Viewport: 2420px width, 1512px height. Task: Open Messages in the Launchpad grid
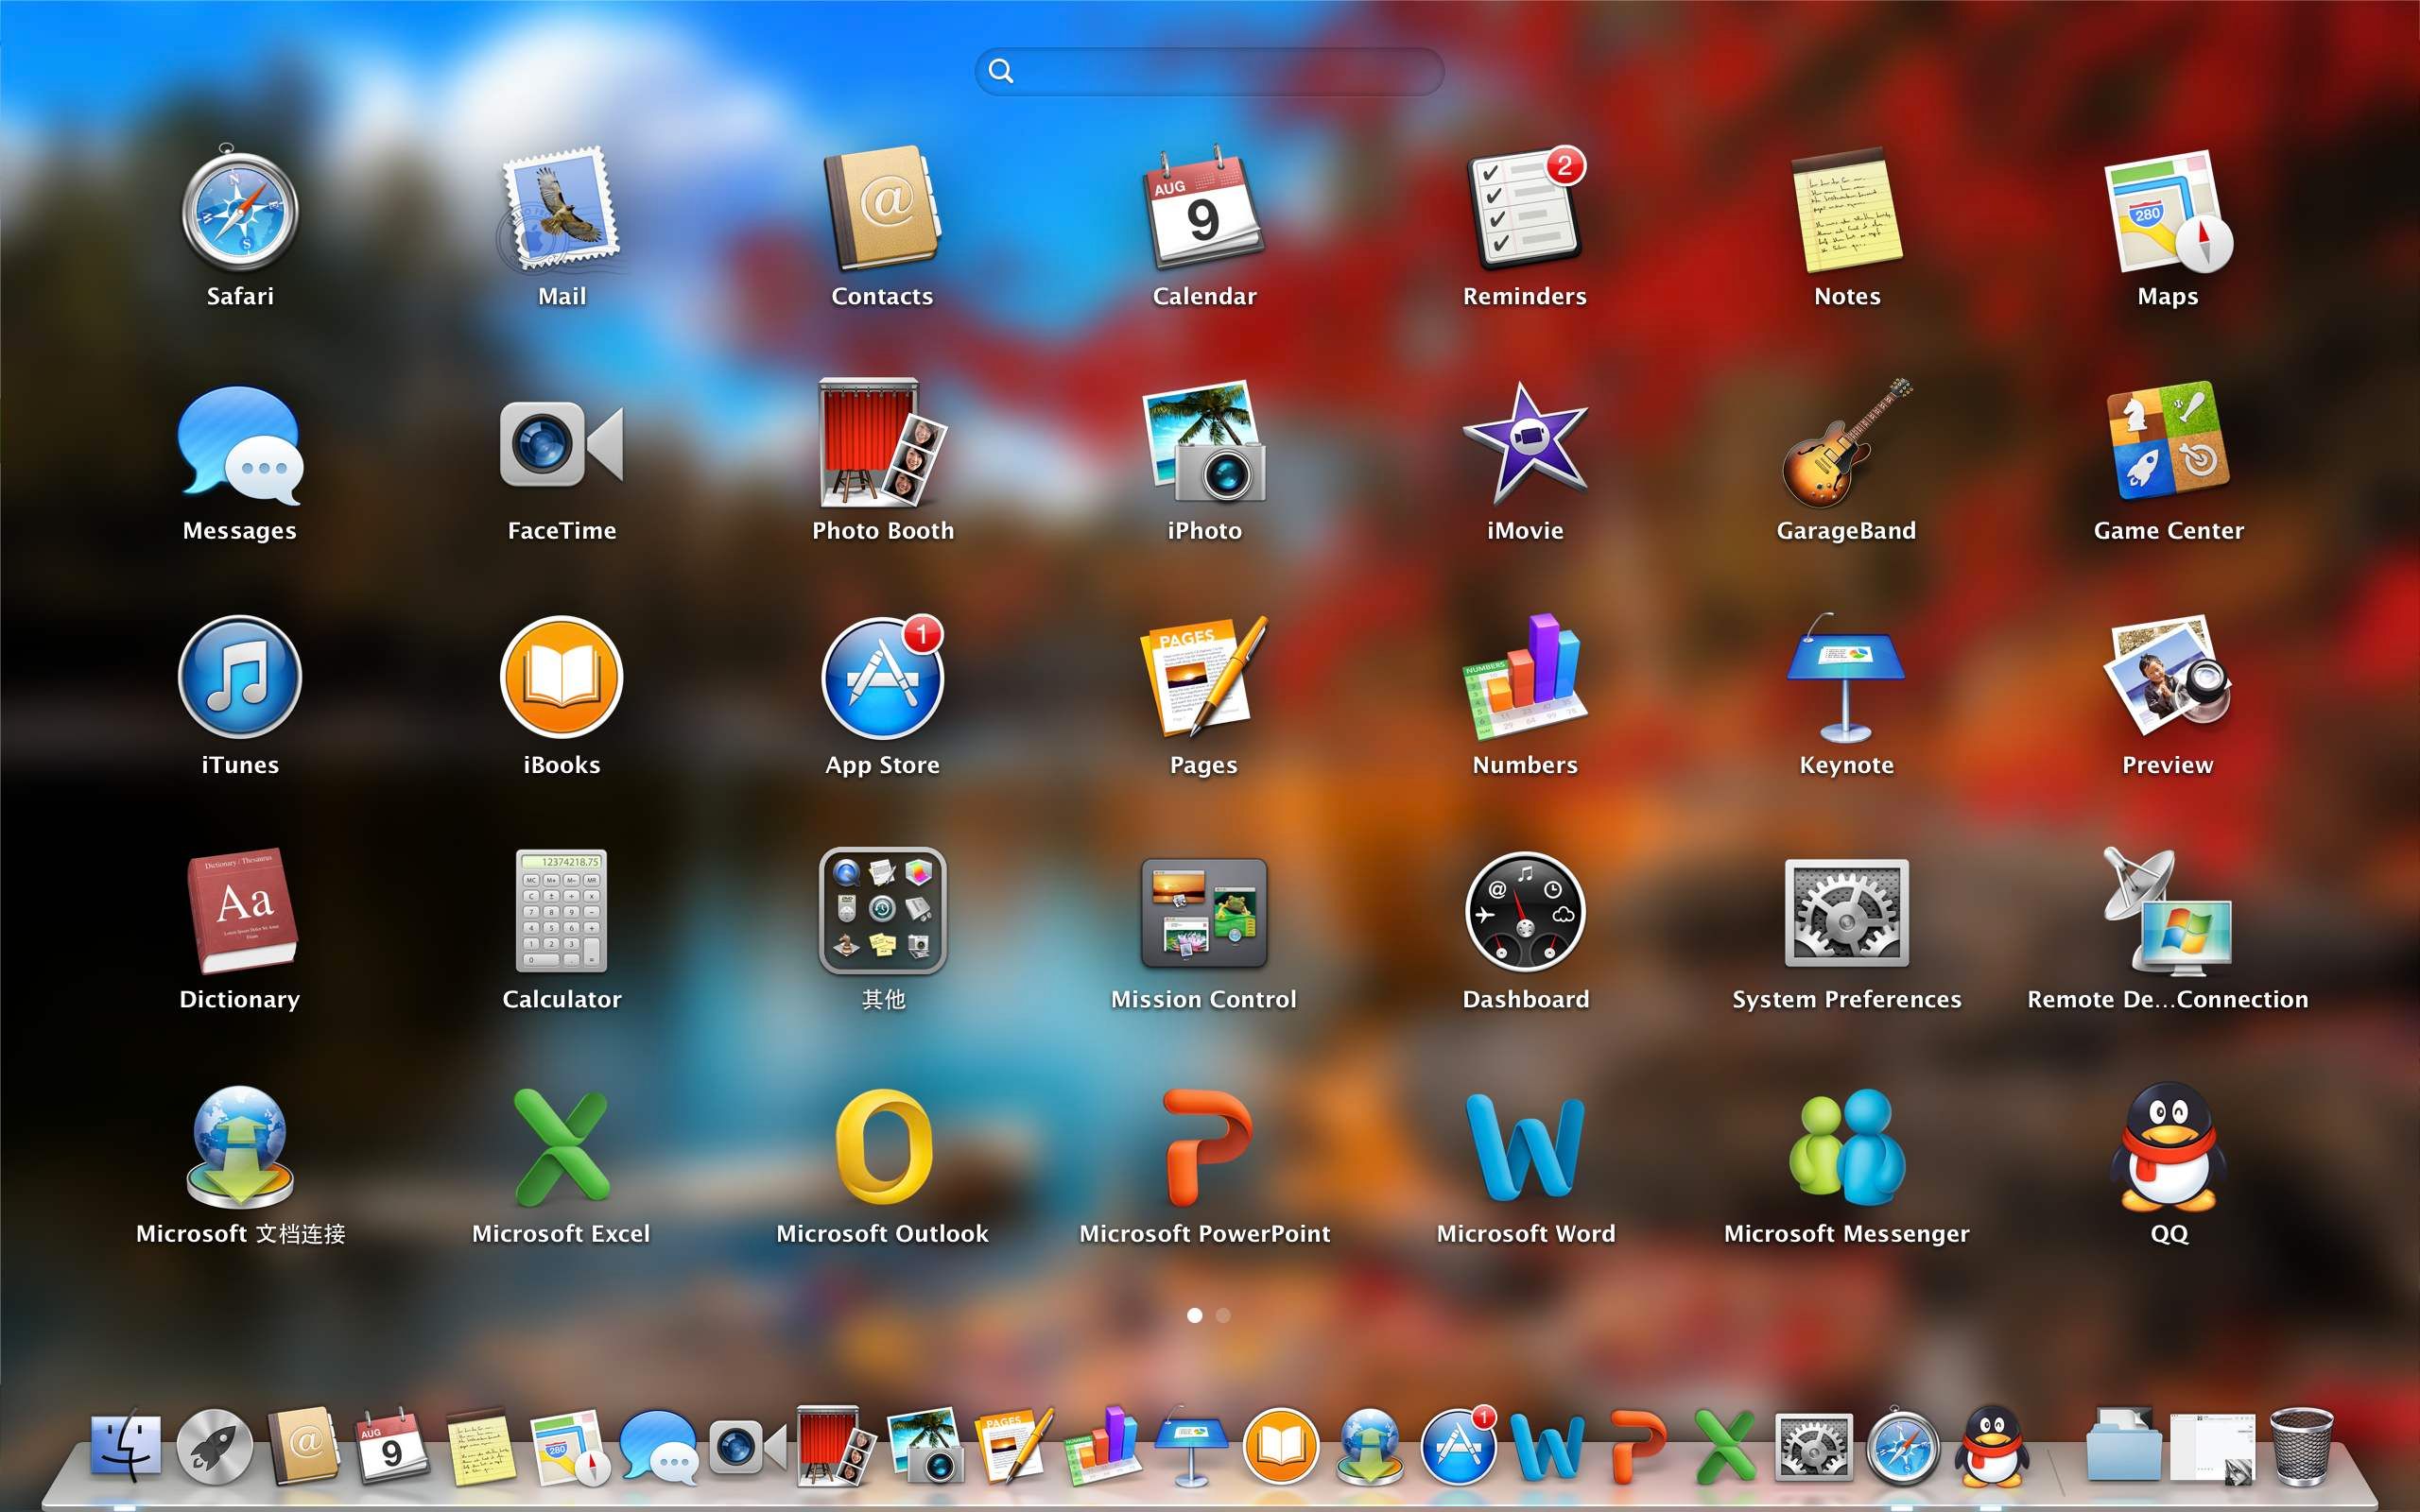240,444
